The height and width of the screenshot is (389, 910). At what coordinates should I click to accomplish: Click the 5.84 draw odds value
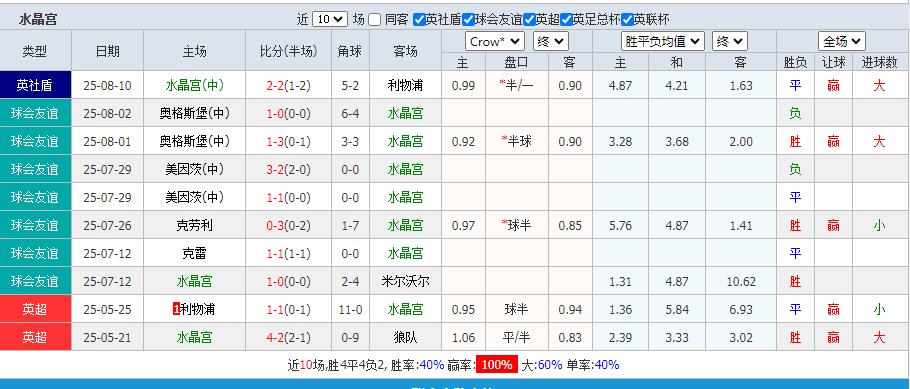[677, 309]
